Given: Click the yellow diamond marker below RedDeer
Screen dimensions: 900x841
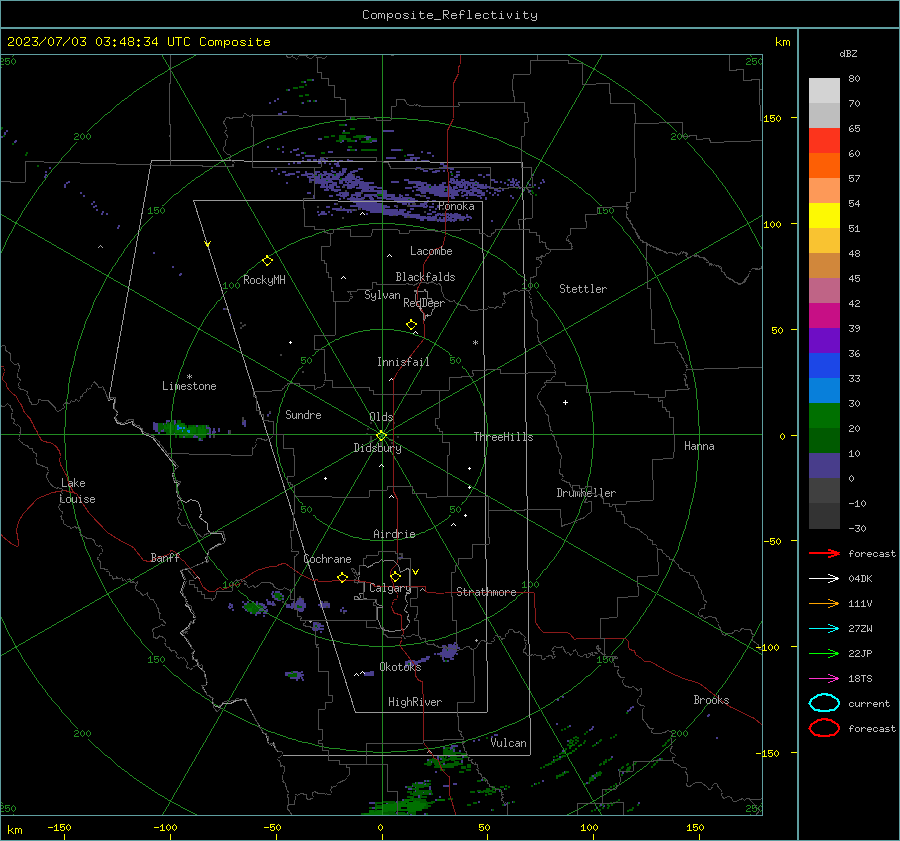Looking at the screenshot, I should (412, 325).
